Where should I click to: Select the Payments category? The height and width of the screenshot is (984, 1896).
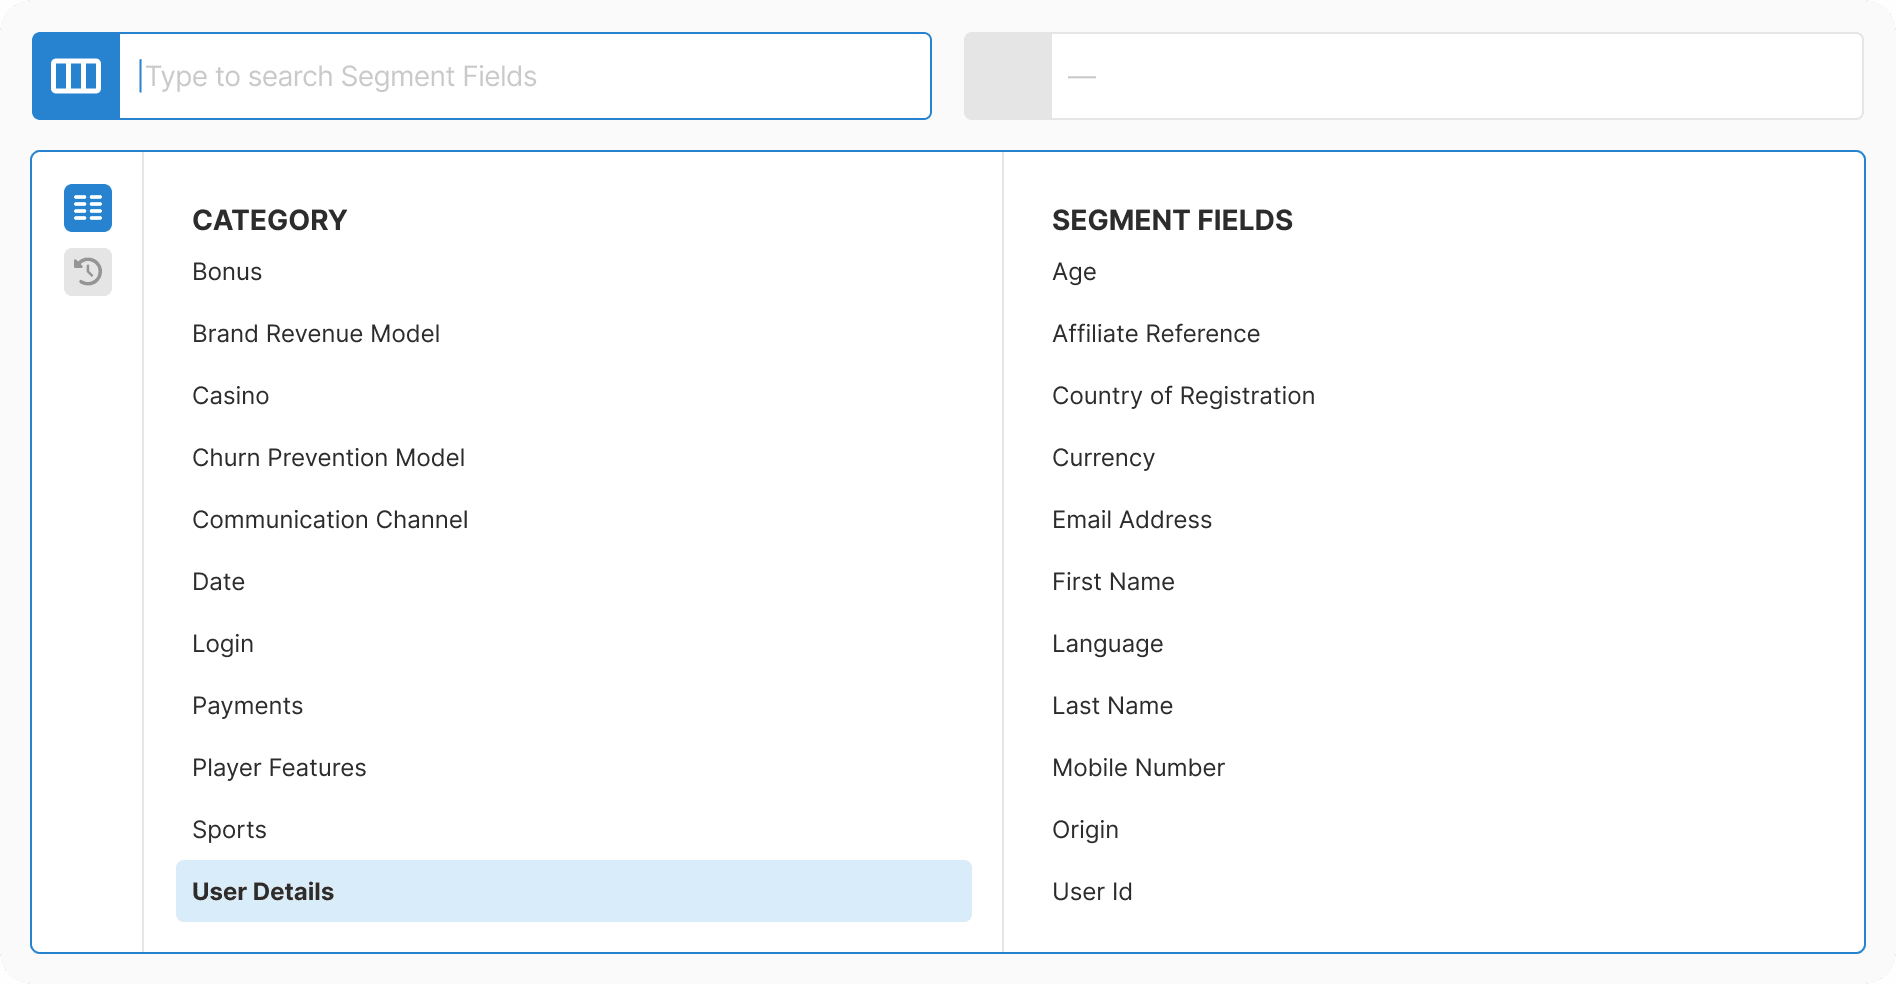pos(247,705)
